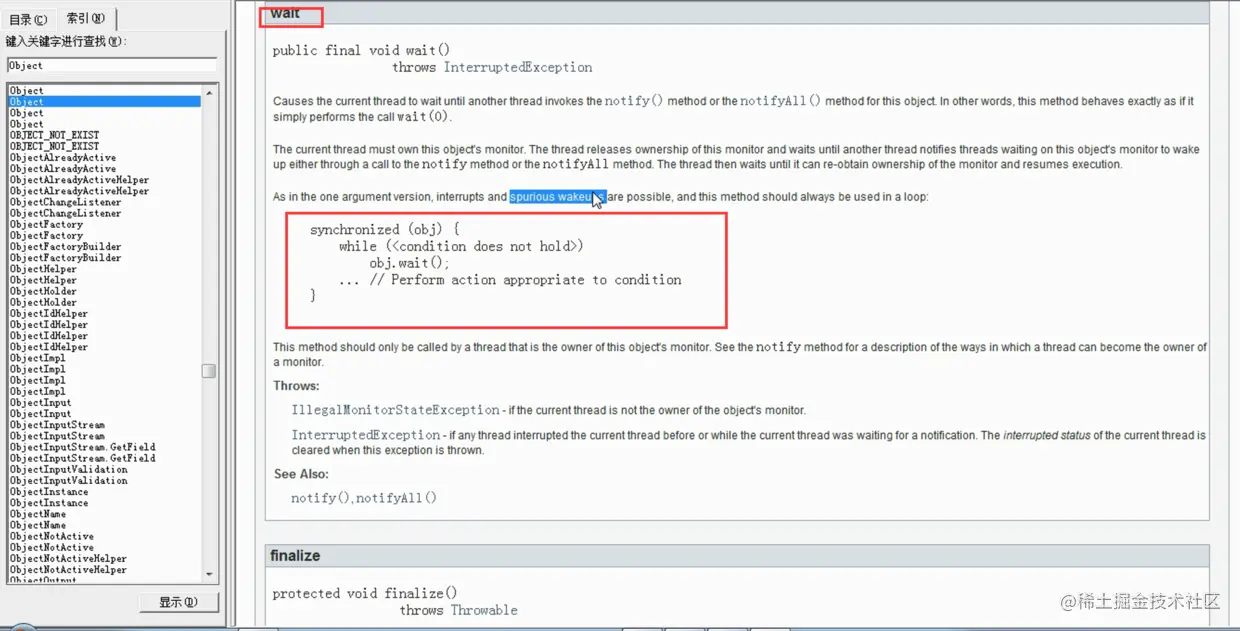Click the "obj.wait();" code line
Viewport: 1240px width, 631px height.
click(x=409, y=263)
